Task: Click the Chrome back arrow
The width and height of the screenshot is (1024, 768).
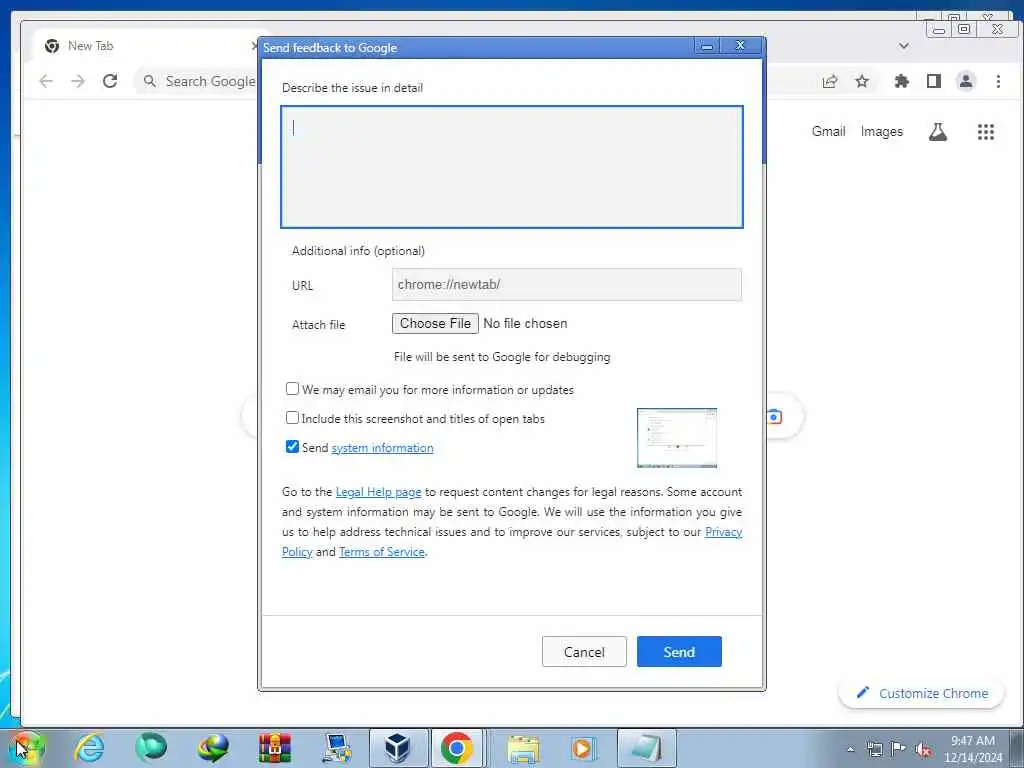Action: [x=46, y=81]
